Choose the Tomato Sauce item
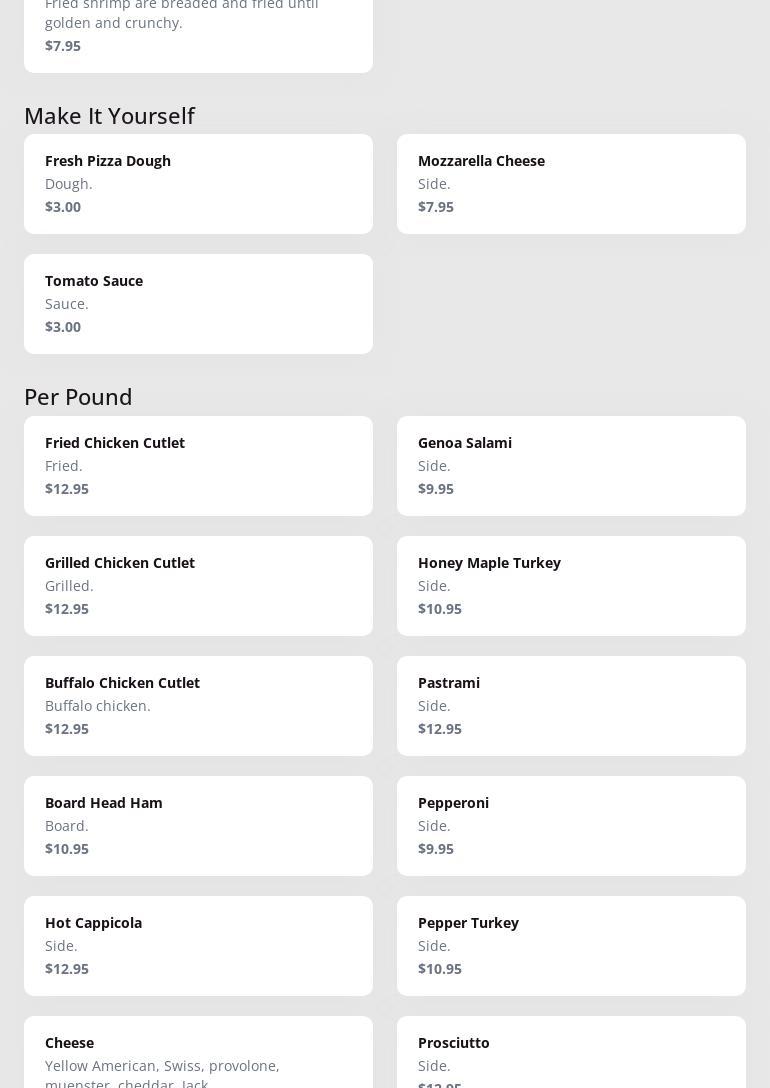Image resolution: width=770 pixels, height=1088 pixels. [198, 304]
